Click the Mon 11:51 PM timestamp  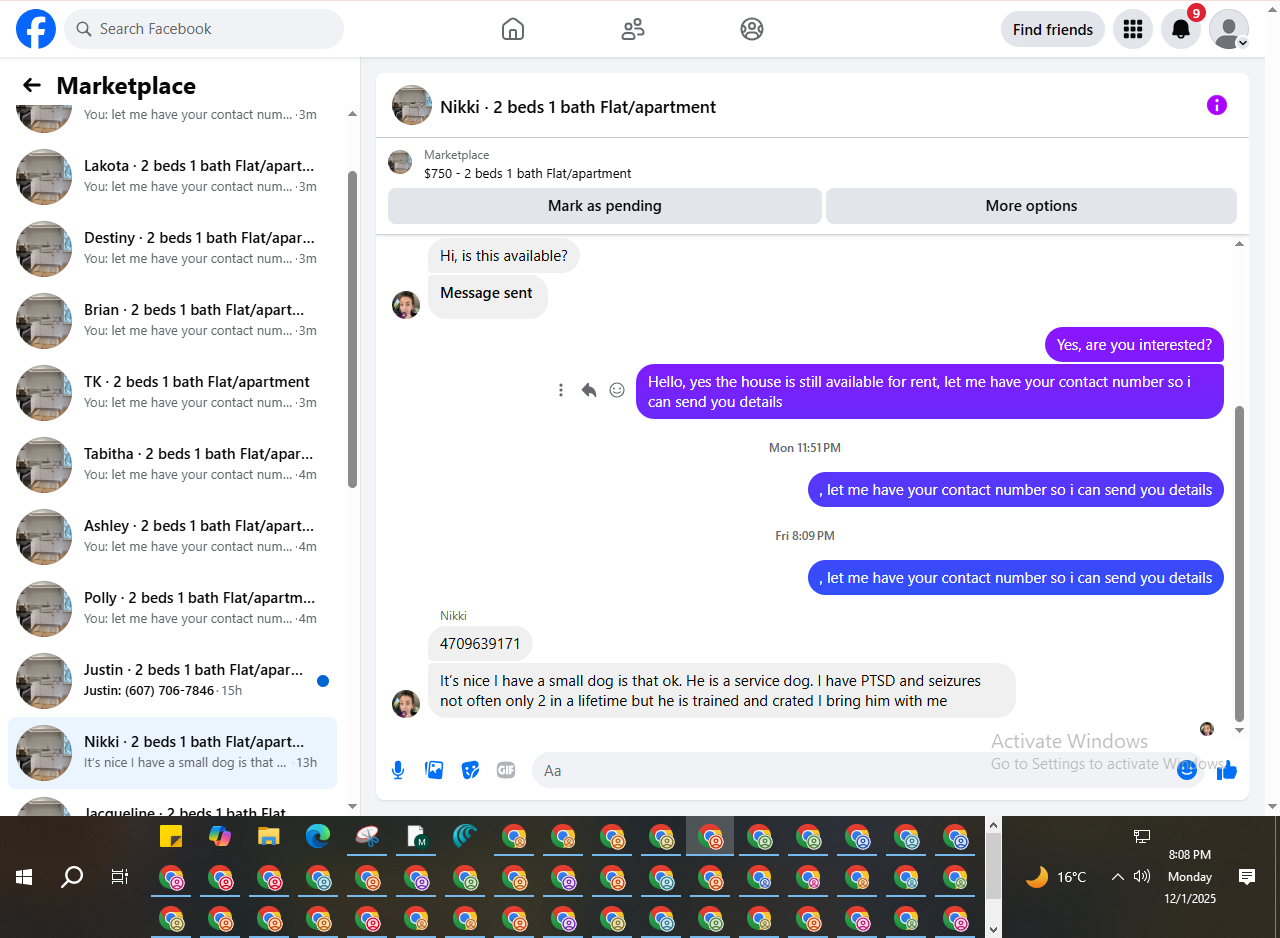(805, 448)
